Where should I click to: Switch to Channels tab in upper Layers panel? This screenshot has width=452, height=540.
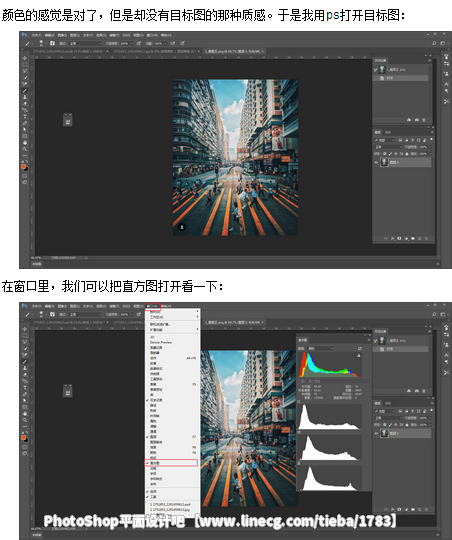[x=388, y=132]
